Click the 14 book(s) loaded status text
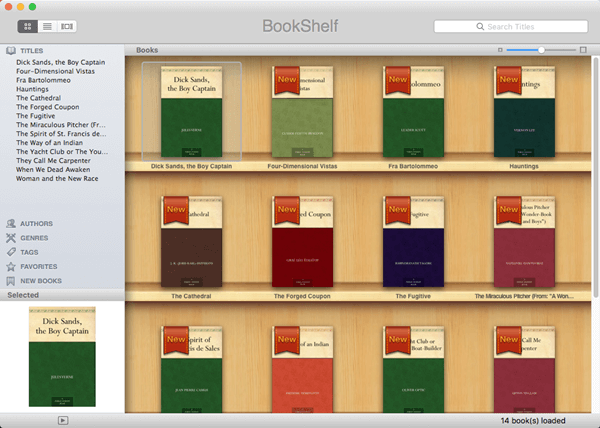 (533, 421)
